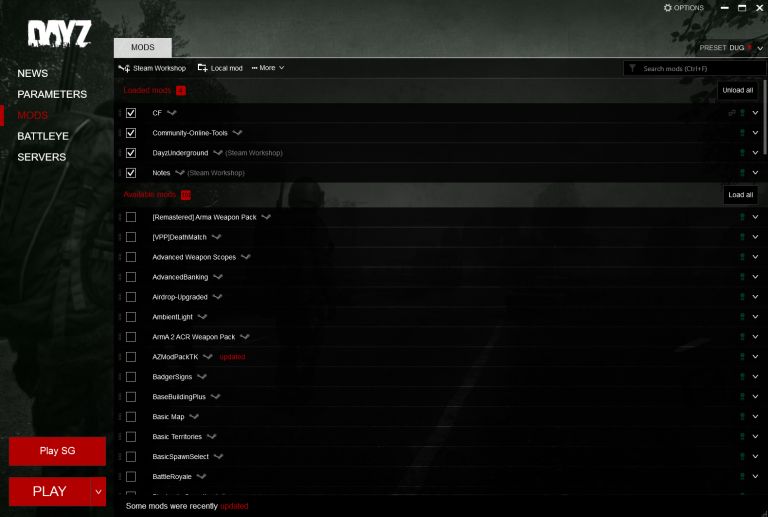
Task: Click the Local mod folder icon
Action: click(202, 68)
